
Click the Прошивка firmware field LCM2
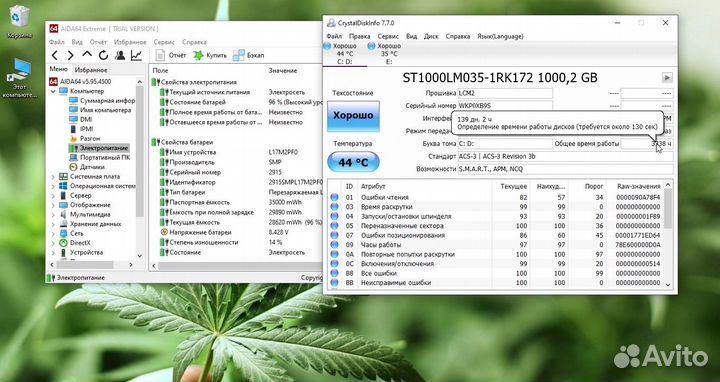pyautogui.click(x=505, y=93)
